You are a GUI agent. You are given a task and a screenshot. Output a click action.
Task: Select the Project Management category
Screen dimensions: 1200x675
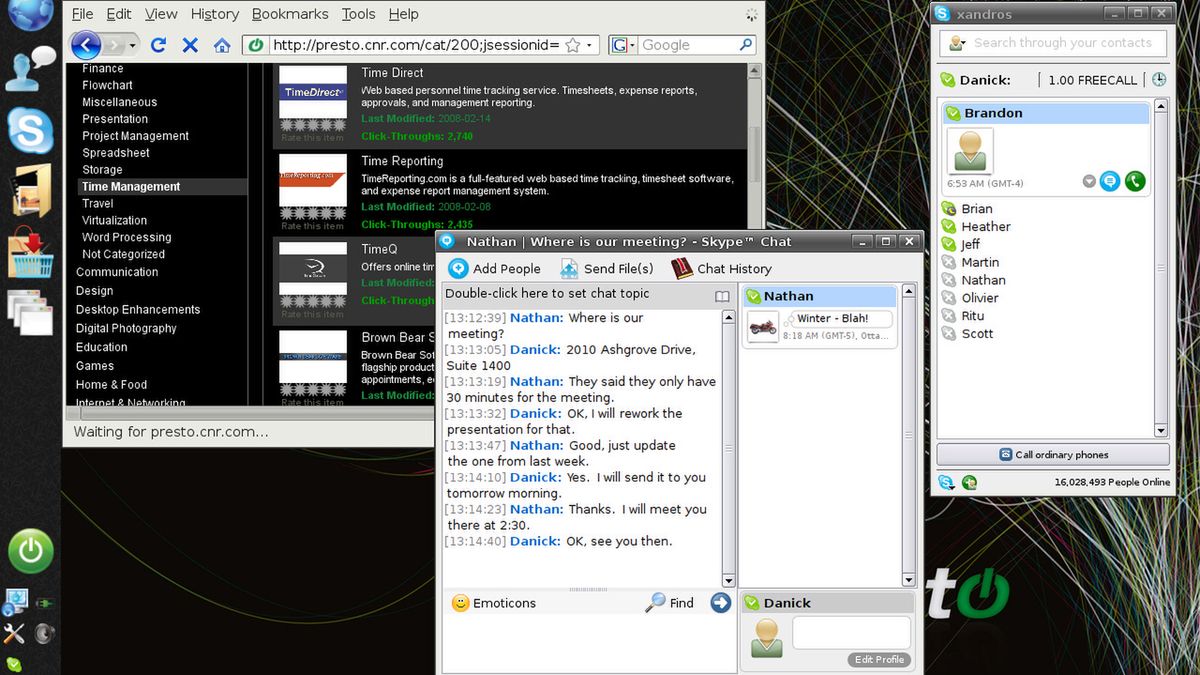tap(135, 136)
